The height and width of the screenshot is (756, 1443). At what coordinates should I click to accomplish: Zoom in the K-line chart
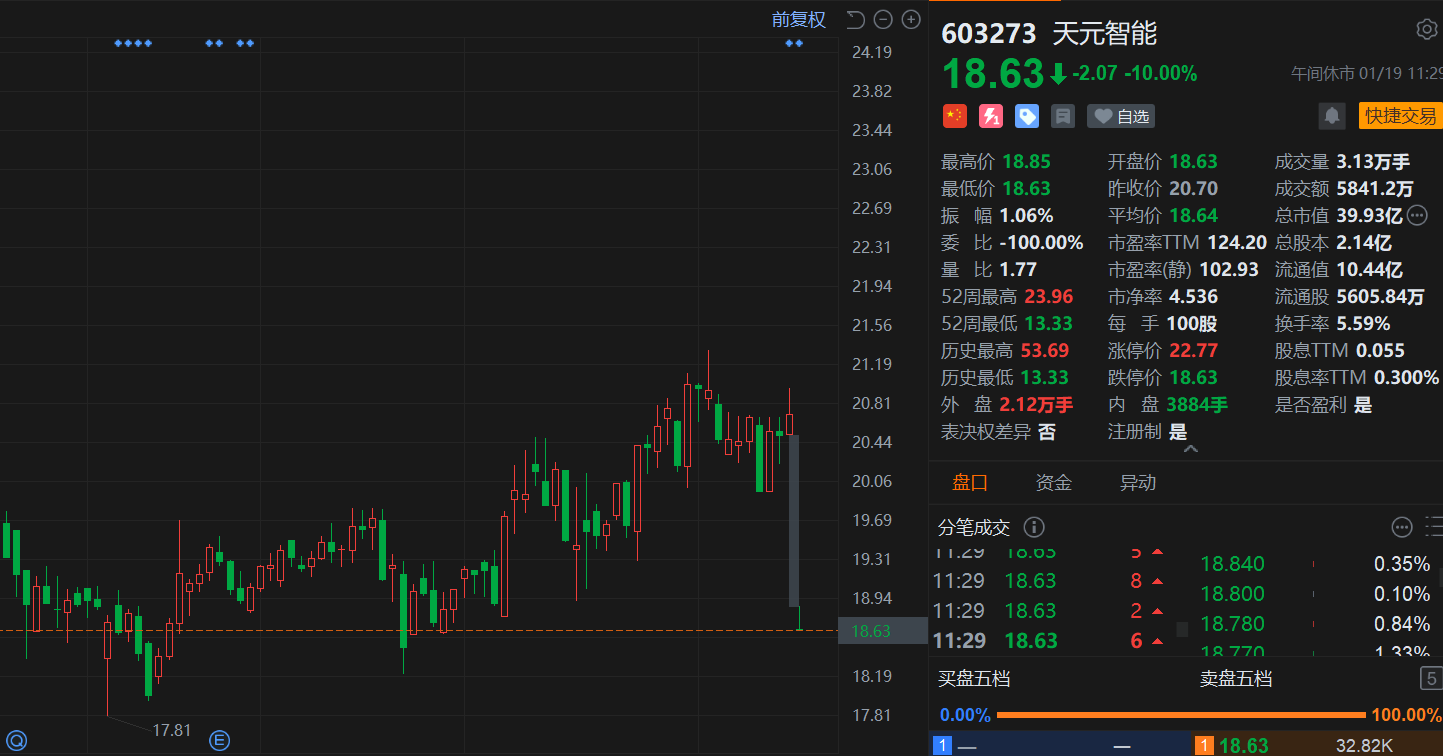[911, 19]
